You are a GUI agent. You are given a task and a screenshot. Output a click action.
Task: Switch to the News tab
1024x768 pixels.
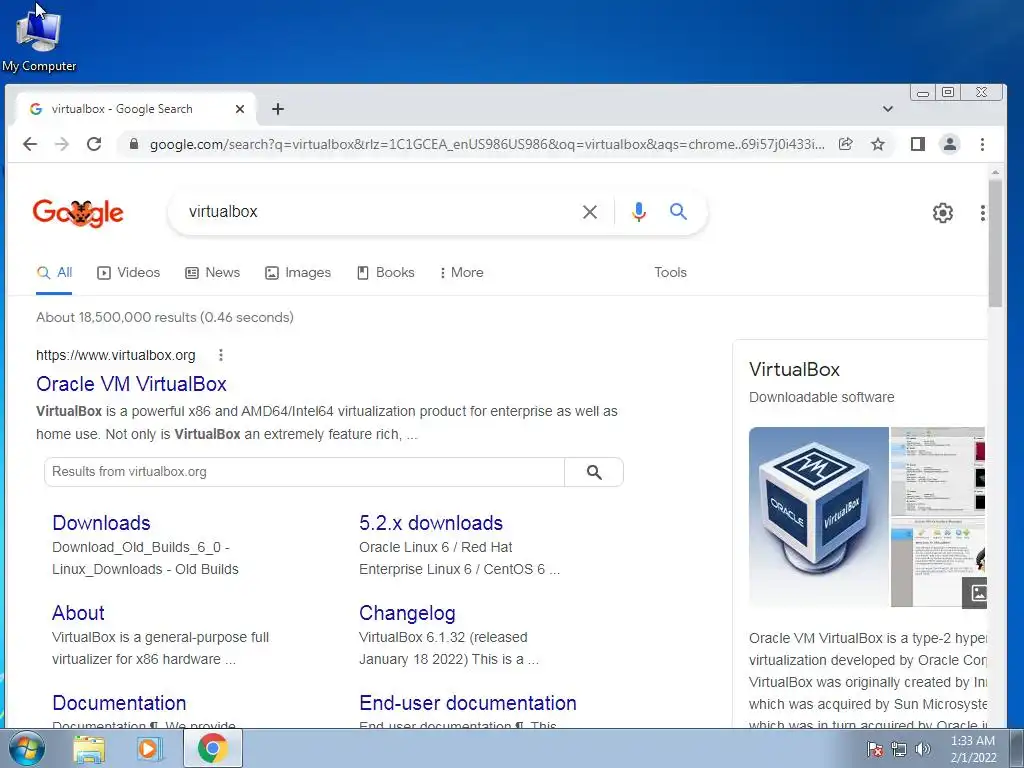pyautogui.click(x=213, y=273)
